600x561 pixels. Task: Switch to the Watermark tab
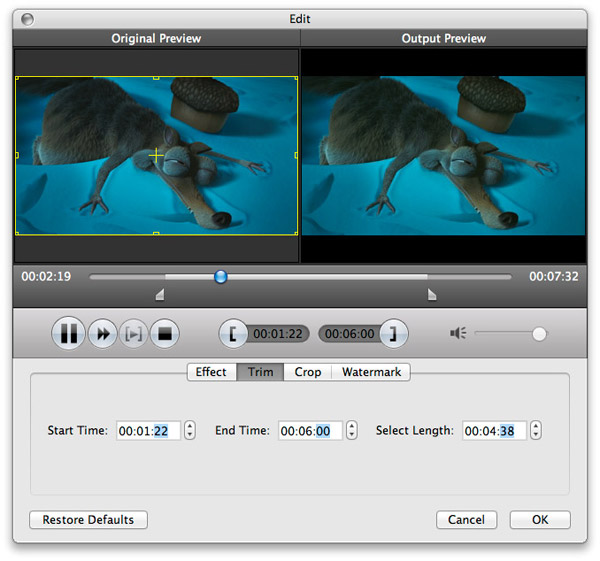click(x=371, y=372)
